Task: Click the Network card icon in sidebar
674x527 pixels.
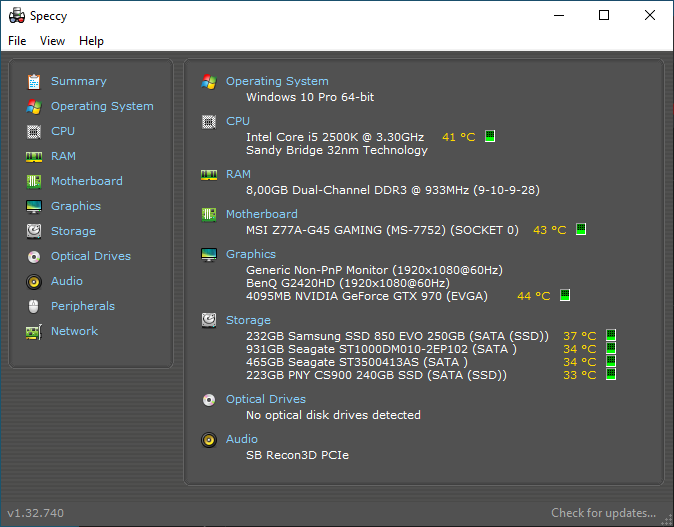Action: click(x=34, y=332)
